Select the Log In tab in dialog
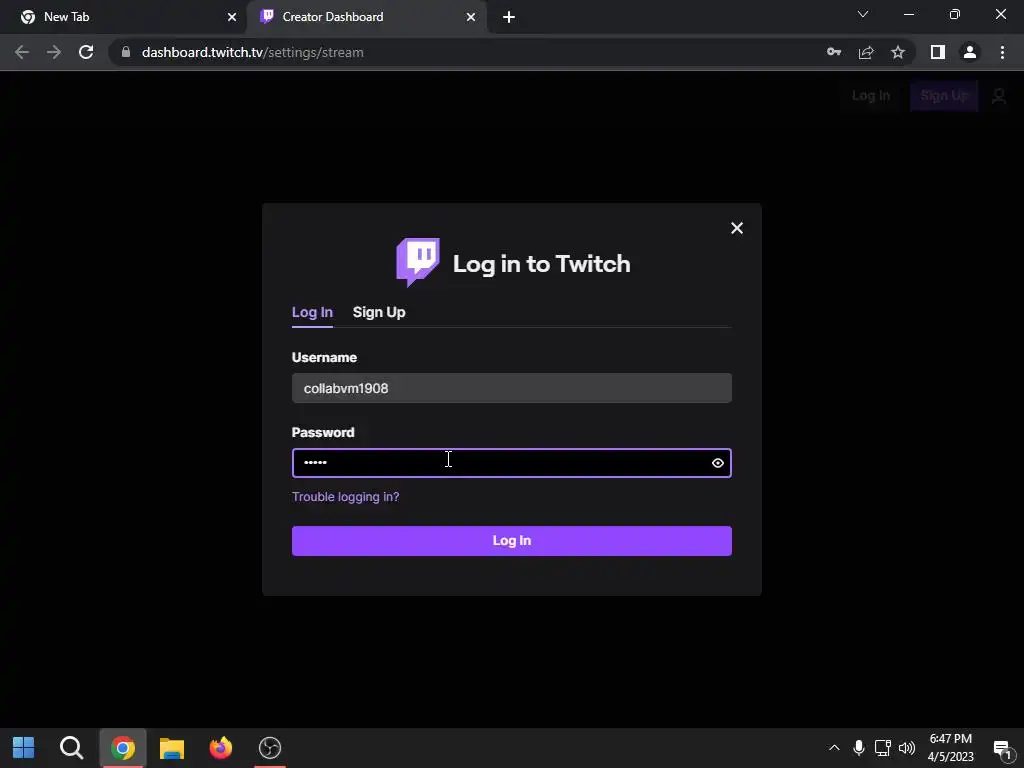The height and width of the screenshot is (768, 1024). coord(312,312)
